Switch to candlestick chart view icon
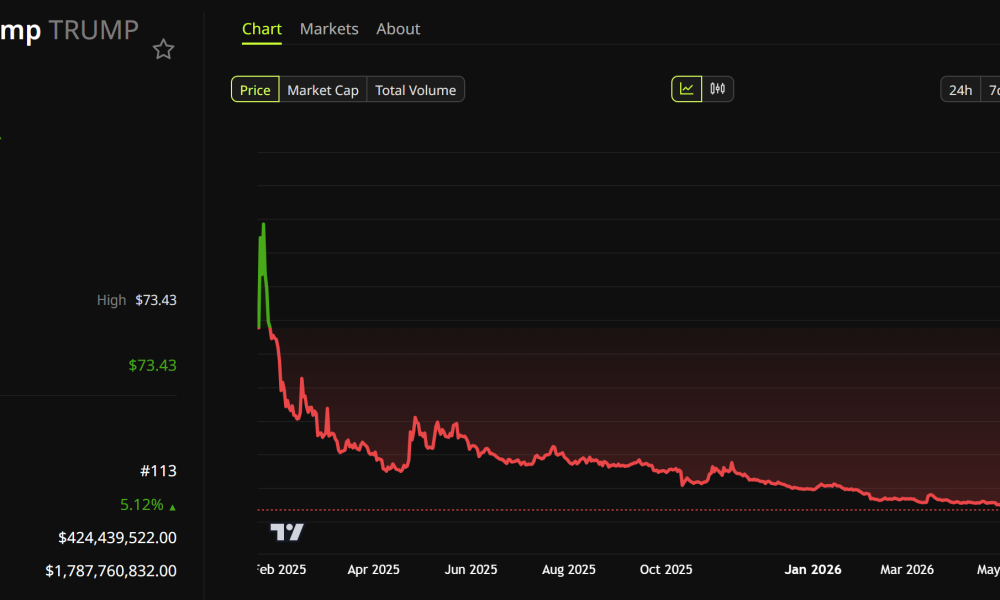Image resolution: width=1000 pixels, height=600 pixels. point(717,89)
